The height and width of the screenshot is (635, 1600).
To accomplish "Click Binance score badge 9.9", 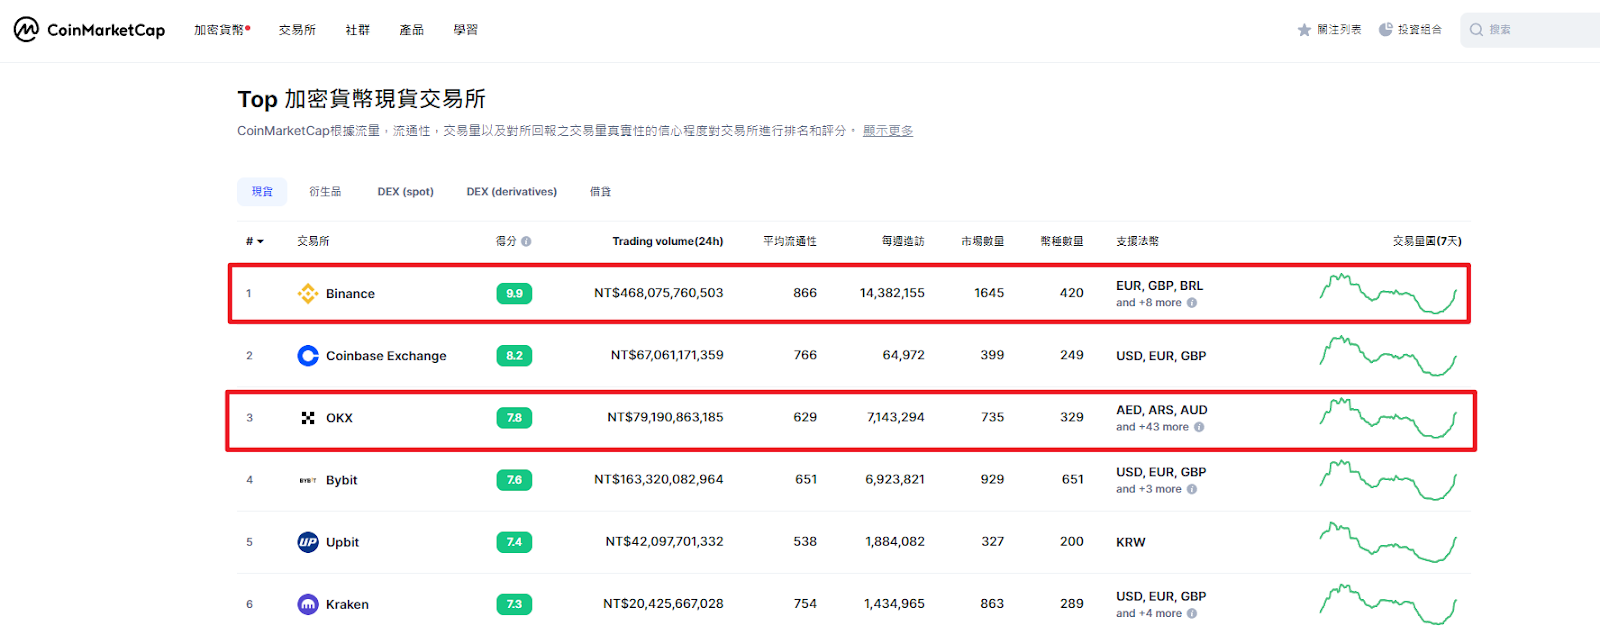I will 514,294.
